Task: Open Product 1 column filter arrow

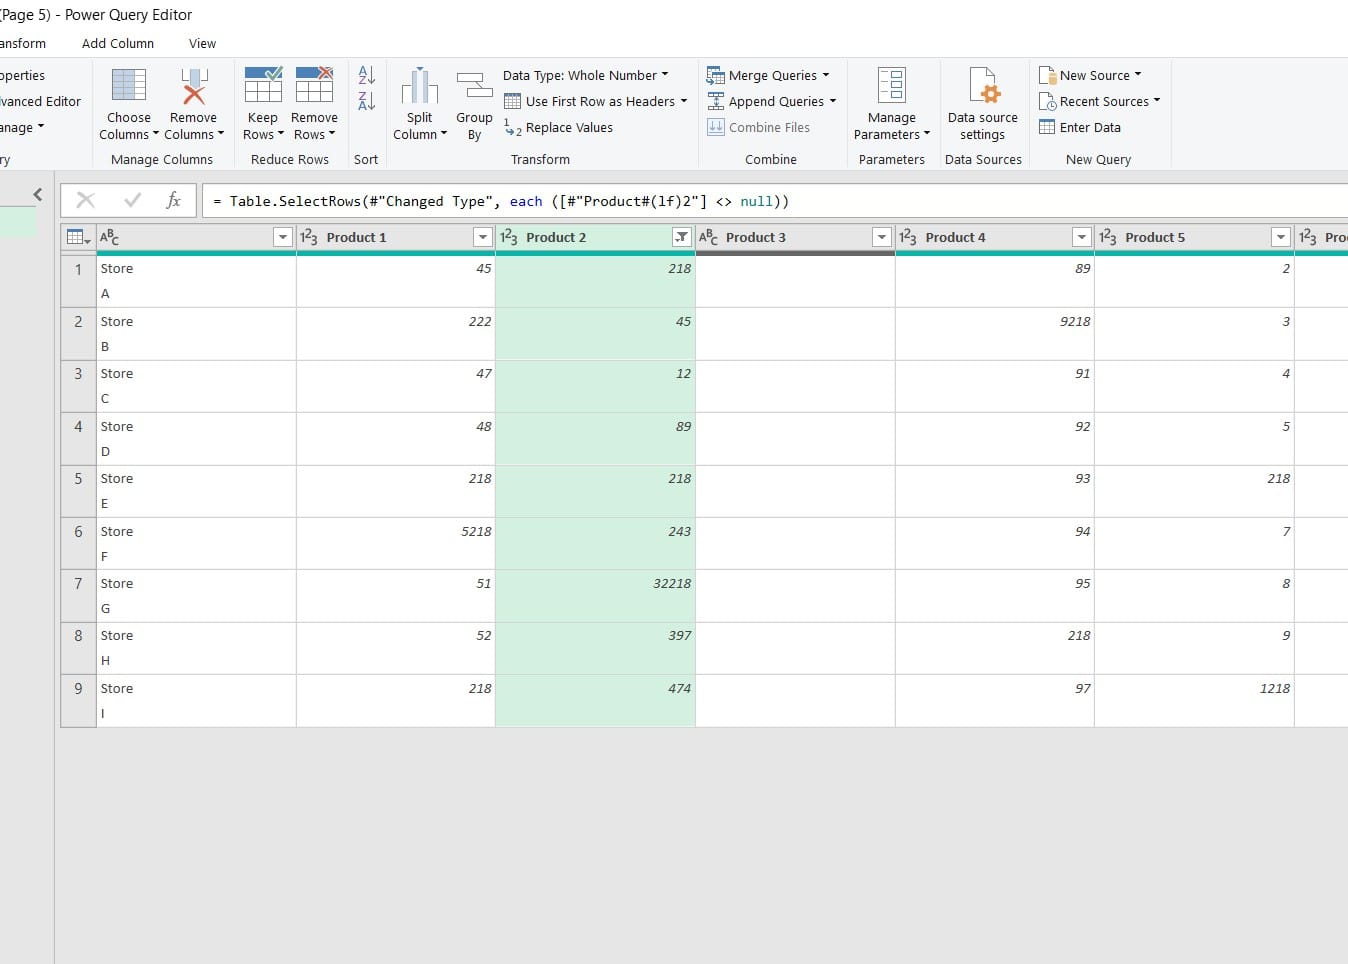Action: (x=483, y=237)
